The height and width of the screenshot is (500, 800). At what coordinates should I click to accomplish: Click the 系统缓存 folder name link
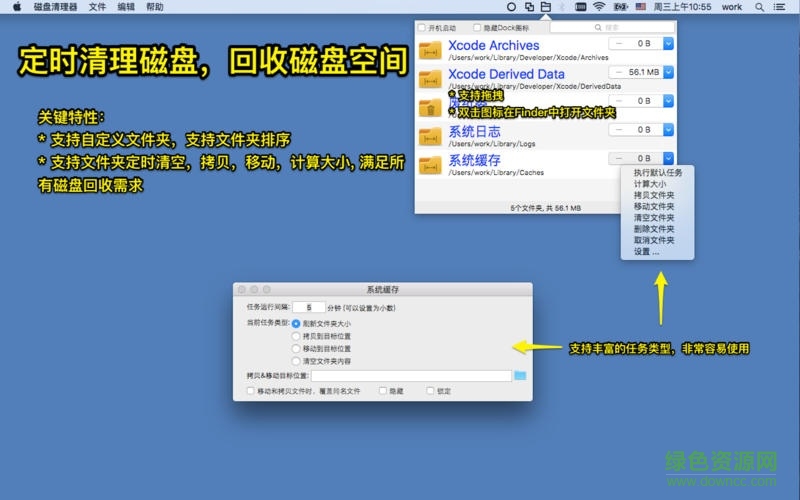(x=474, y=160)
